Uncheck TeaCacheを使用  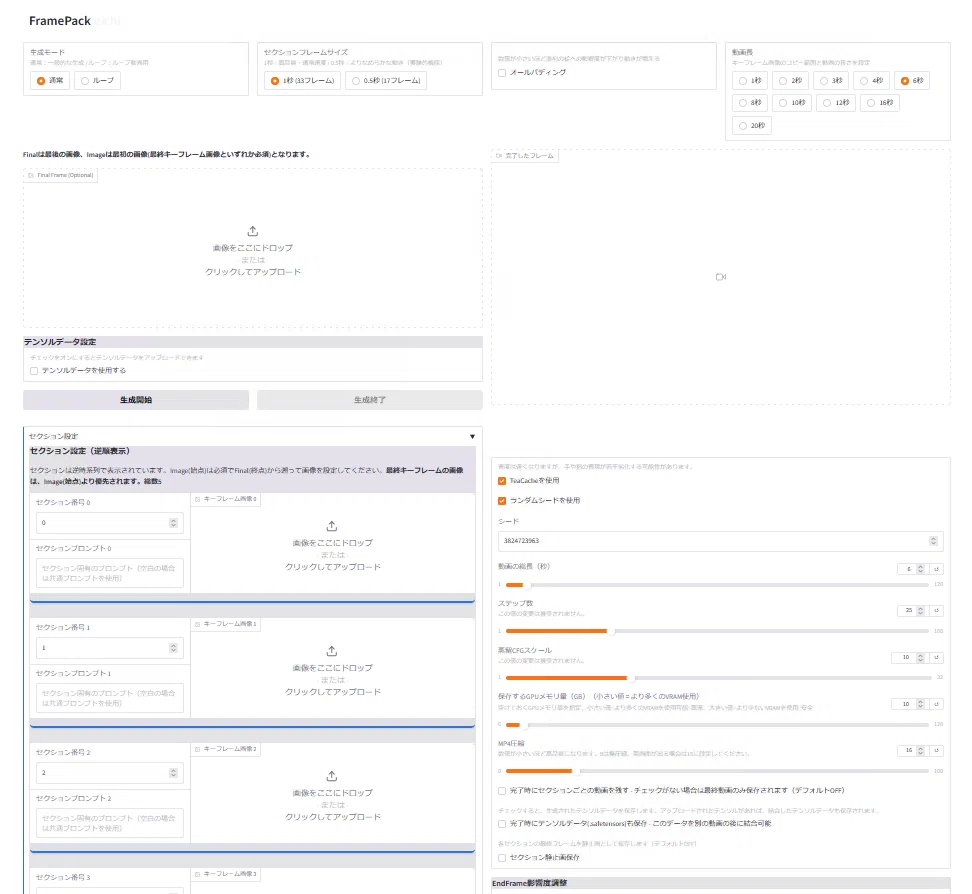tap(502, 481)
